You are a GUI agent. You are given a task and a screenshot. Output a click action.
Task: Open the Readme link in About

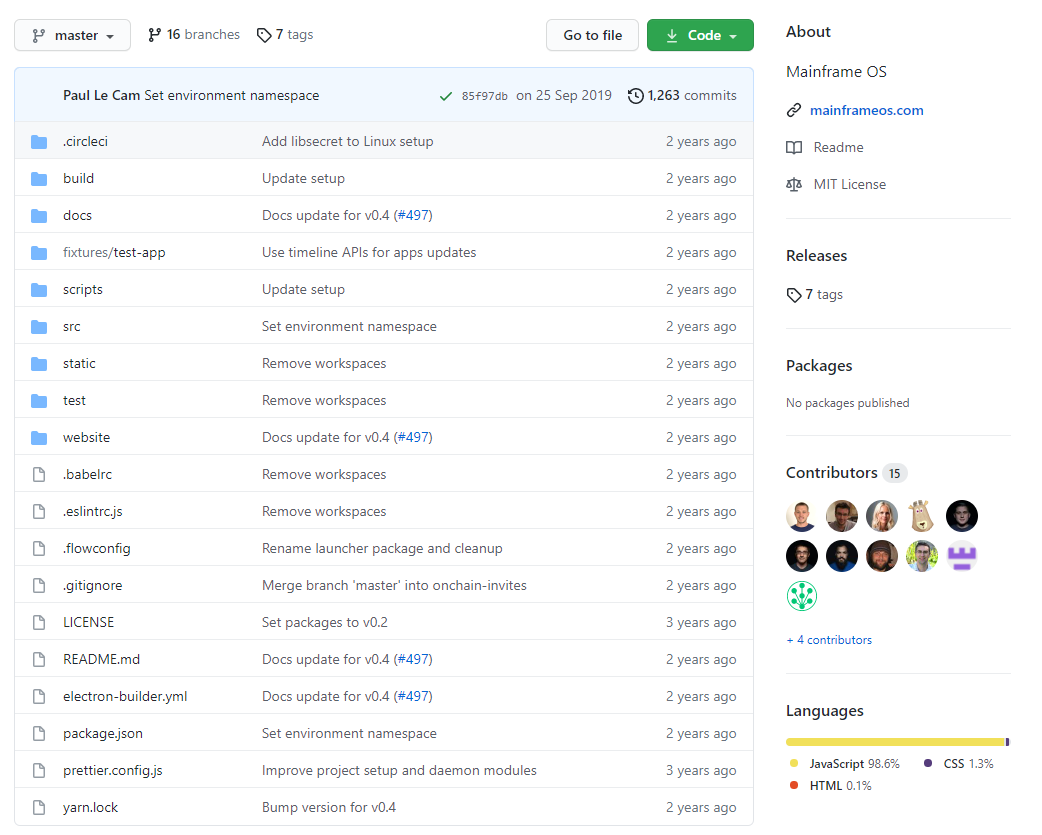[x=838, y=147]
